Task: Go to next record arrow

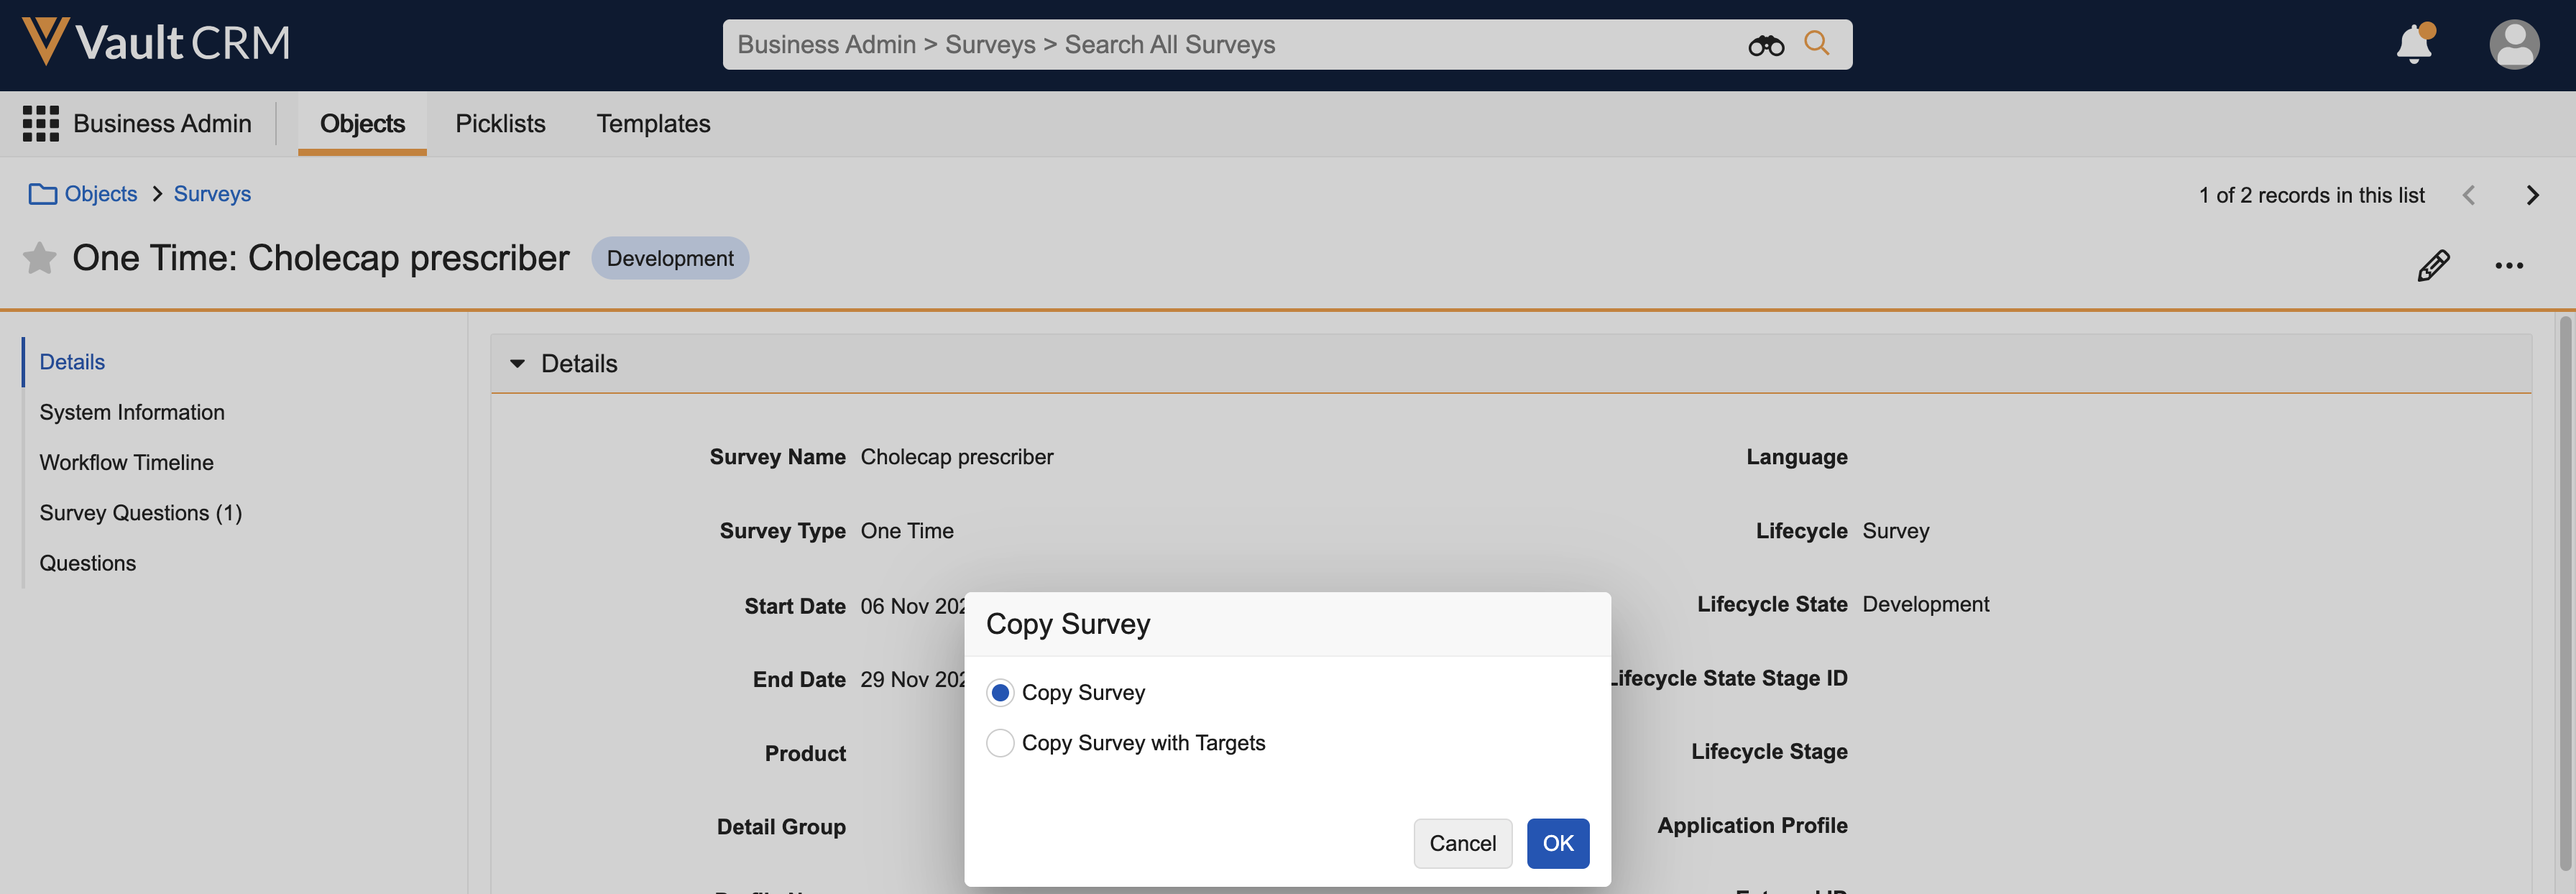Action: [2532, 195]
